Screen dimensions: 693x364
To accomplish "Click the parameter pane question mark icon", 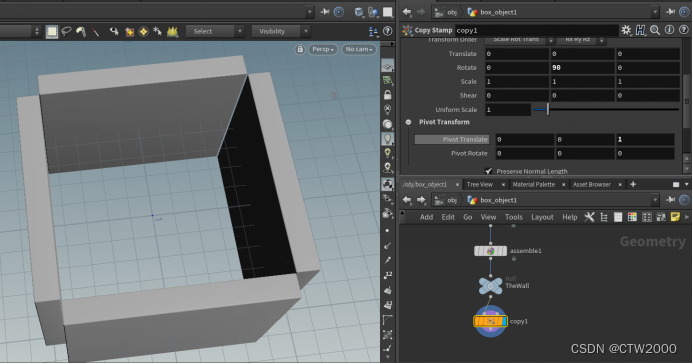I will (x=684, y=30).
